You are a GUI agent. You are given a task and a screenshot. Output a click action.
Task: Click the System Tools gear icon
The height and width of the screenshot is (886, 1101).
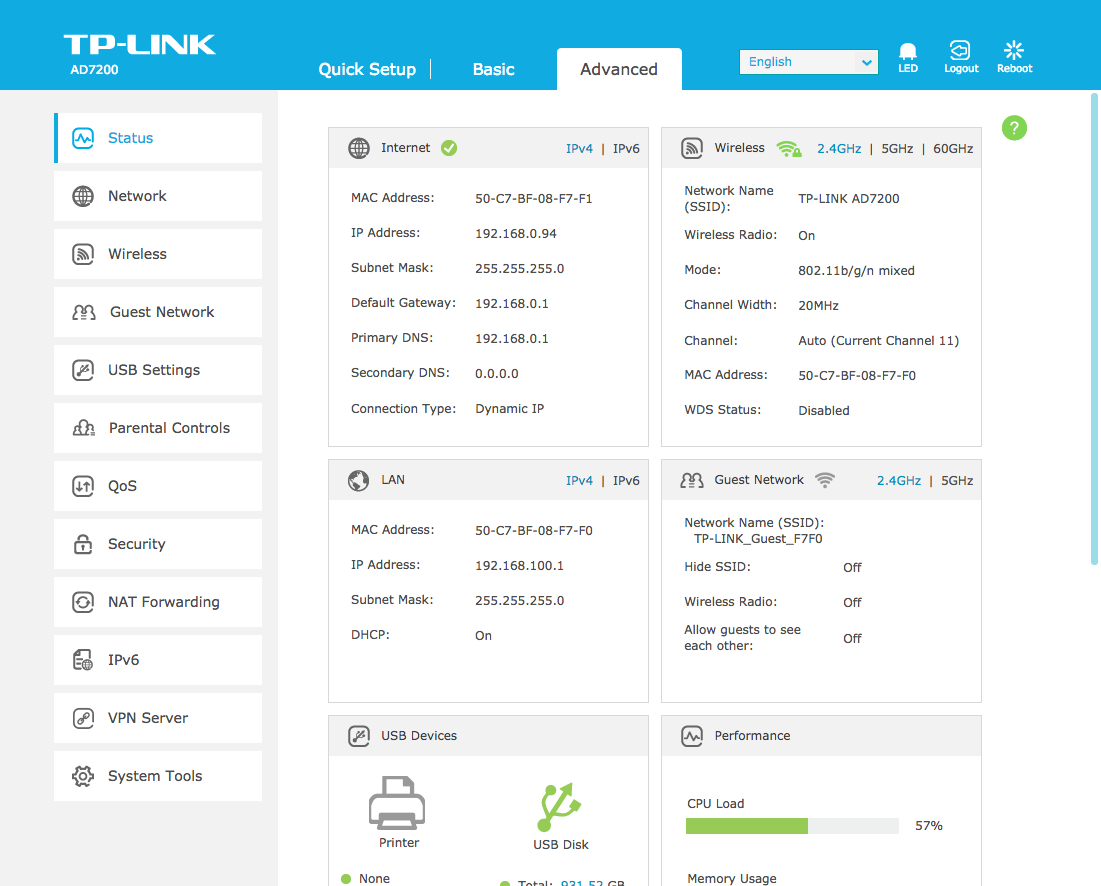(83, 776)
